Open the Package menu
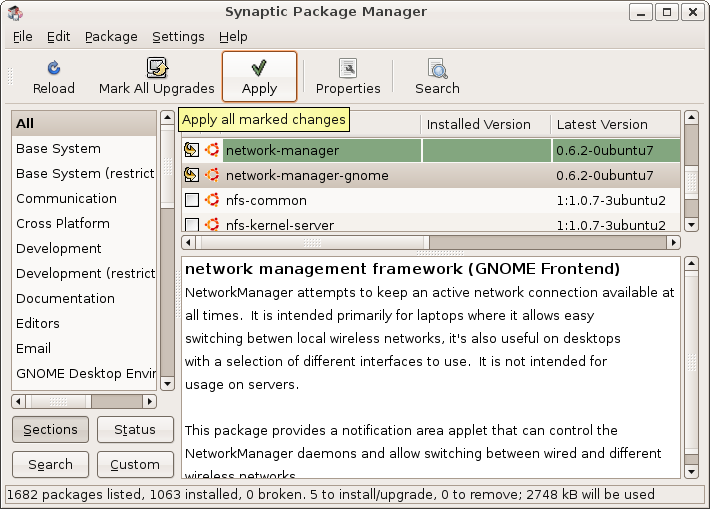The image size is (710, 509). coord(111,37)
